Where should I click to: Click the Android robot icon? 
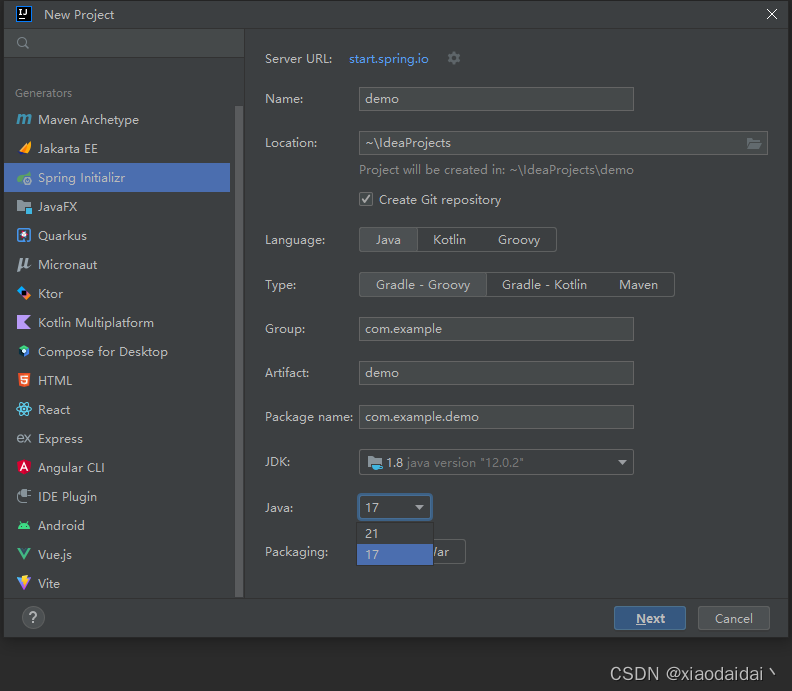pyautogui.click(x=24, y=525)
